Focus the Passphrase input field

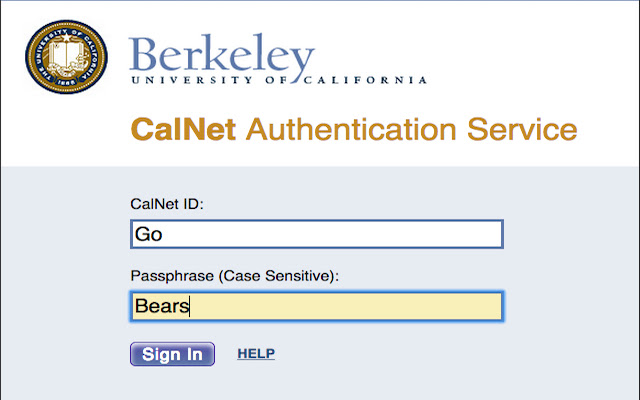click(316, 306)
